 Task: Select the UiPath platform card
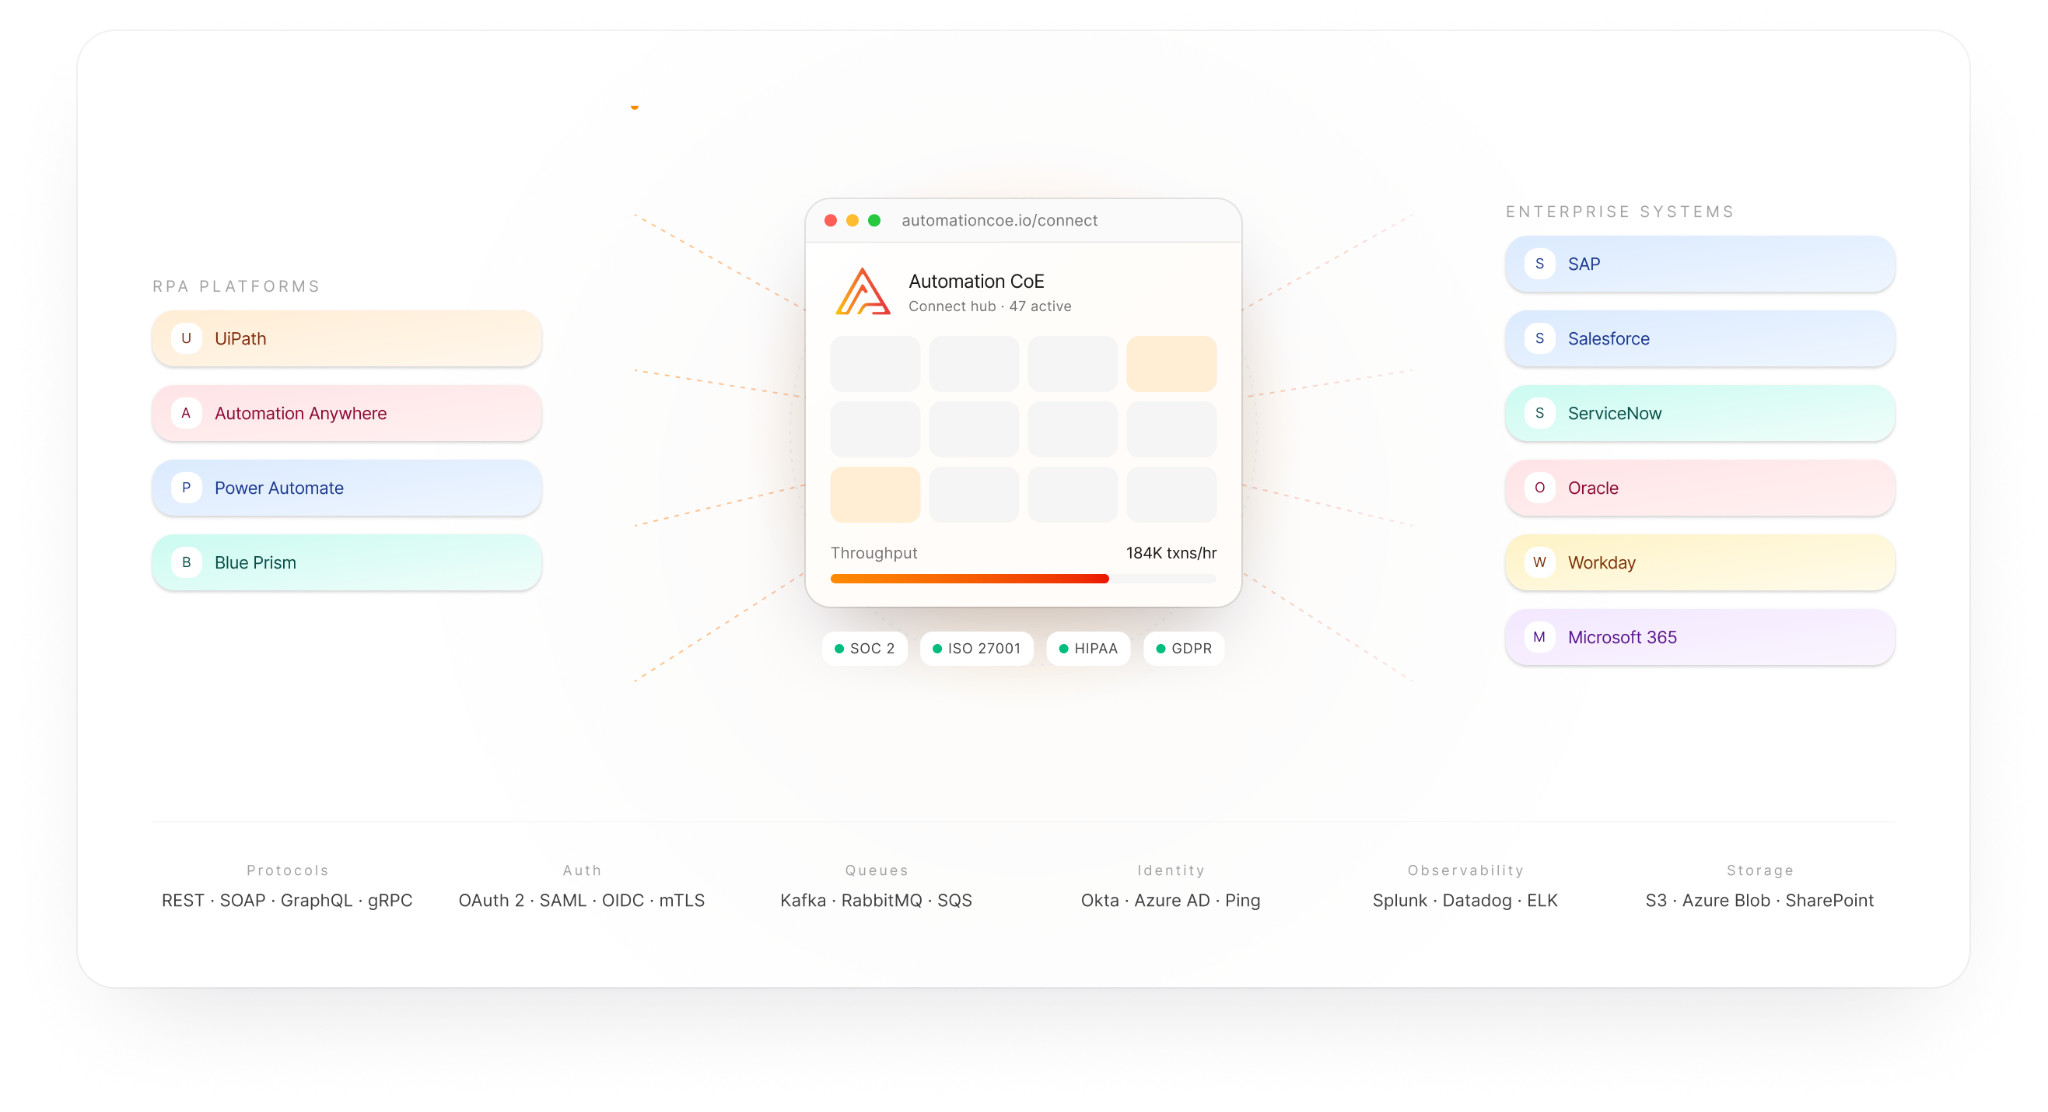point(347,338)
